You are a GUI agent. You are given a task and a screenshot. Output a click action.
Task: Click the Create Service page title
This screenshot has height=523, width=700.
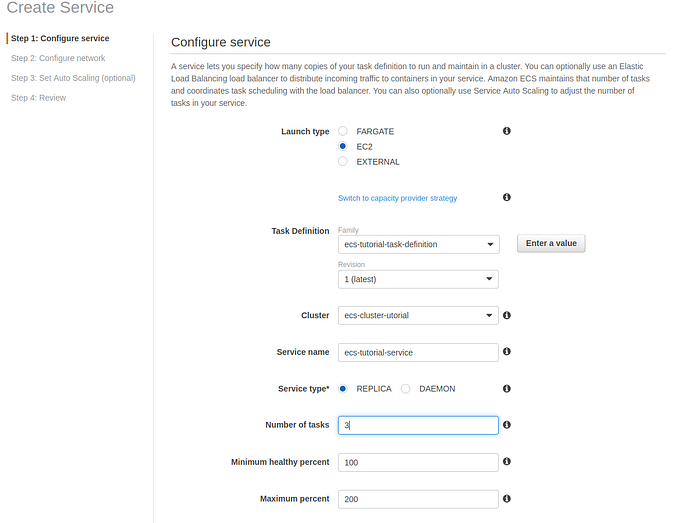coord(60,8)
